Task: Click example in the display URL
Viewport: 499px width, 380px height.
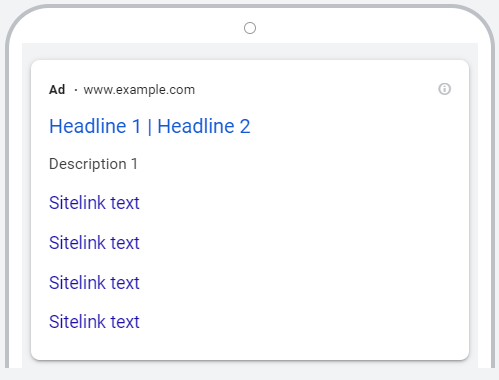Action: click(141, 90)
